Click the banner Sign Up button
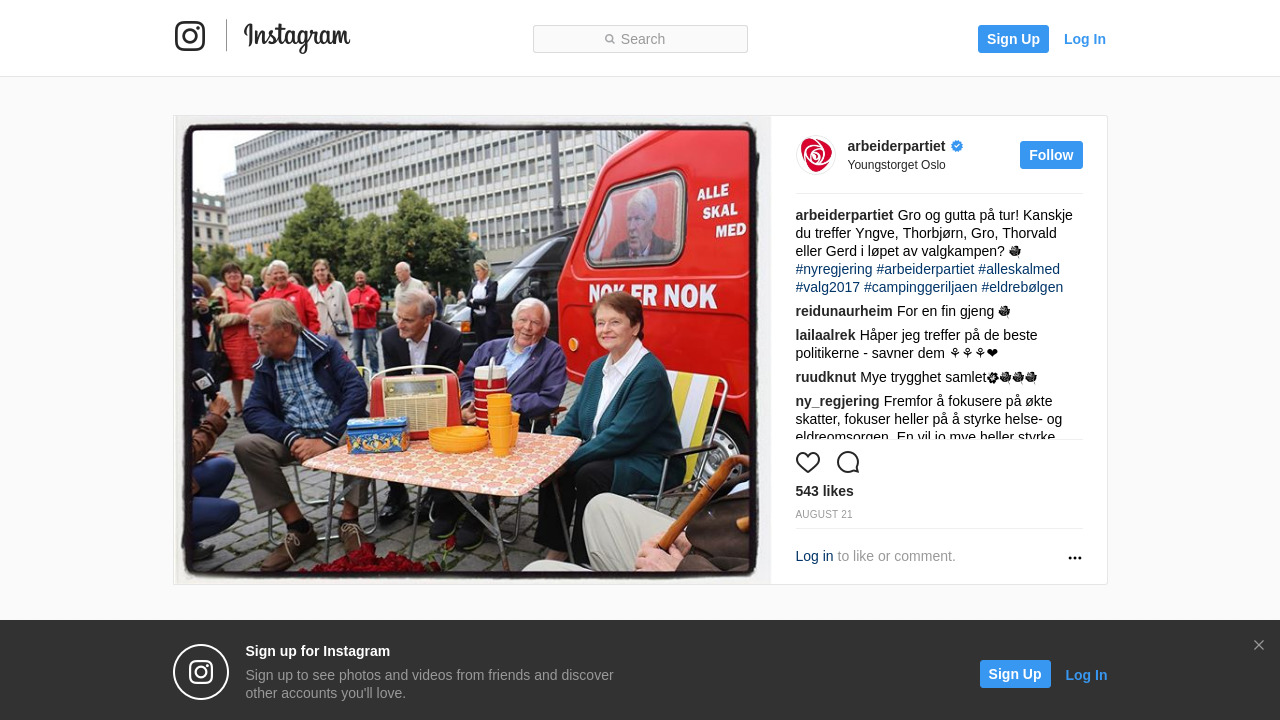1280x720 pixels. click(x=1015, y=674)
